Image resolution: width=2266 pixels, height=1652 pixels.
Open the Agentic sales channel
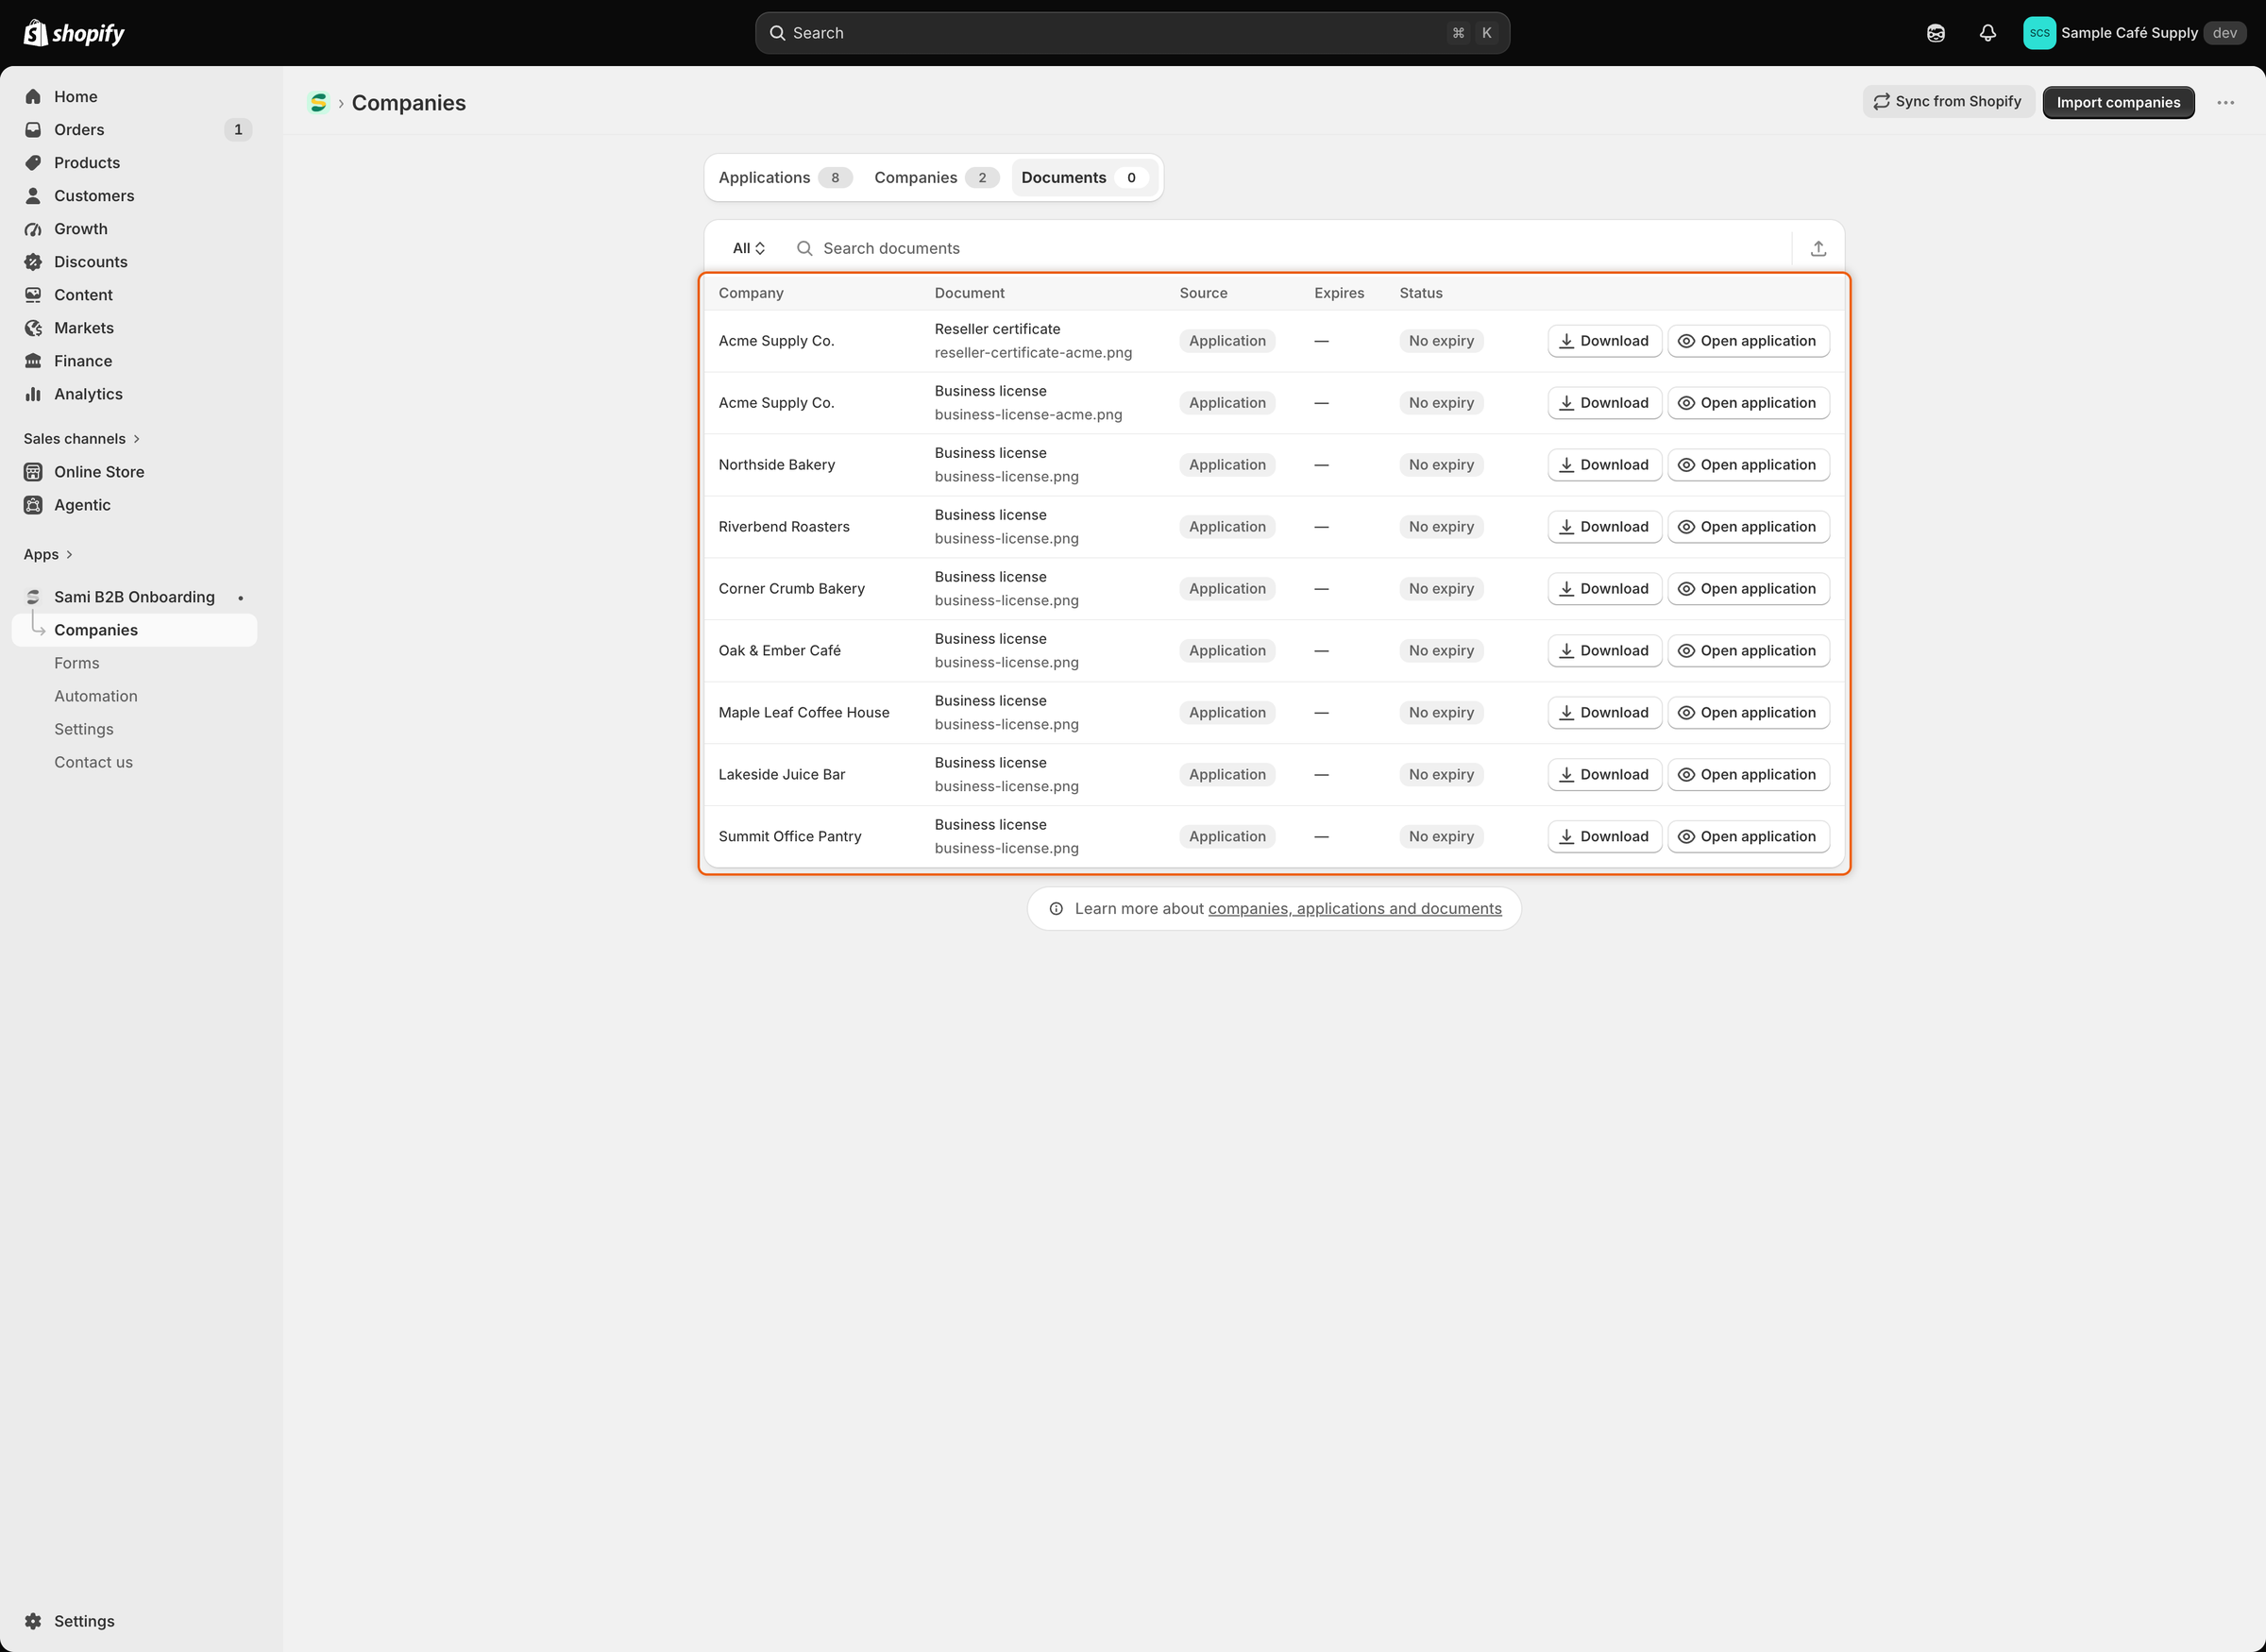coord(135,504)
